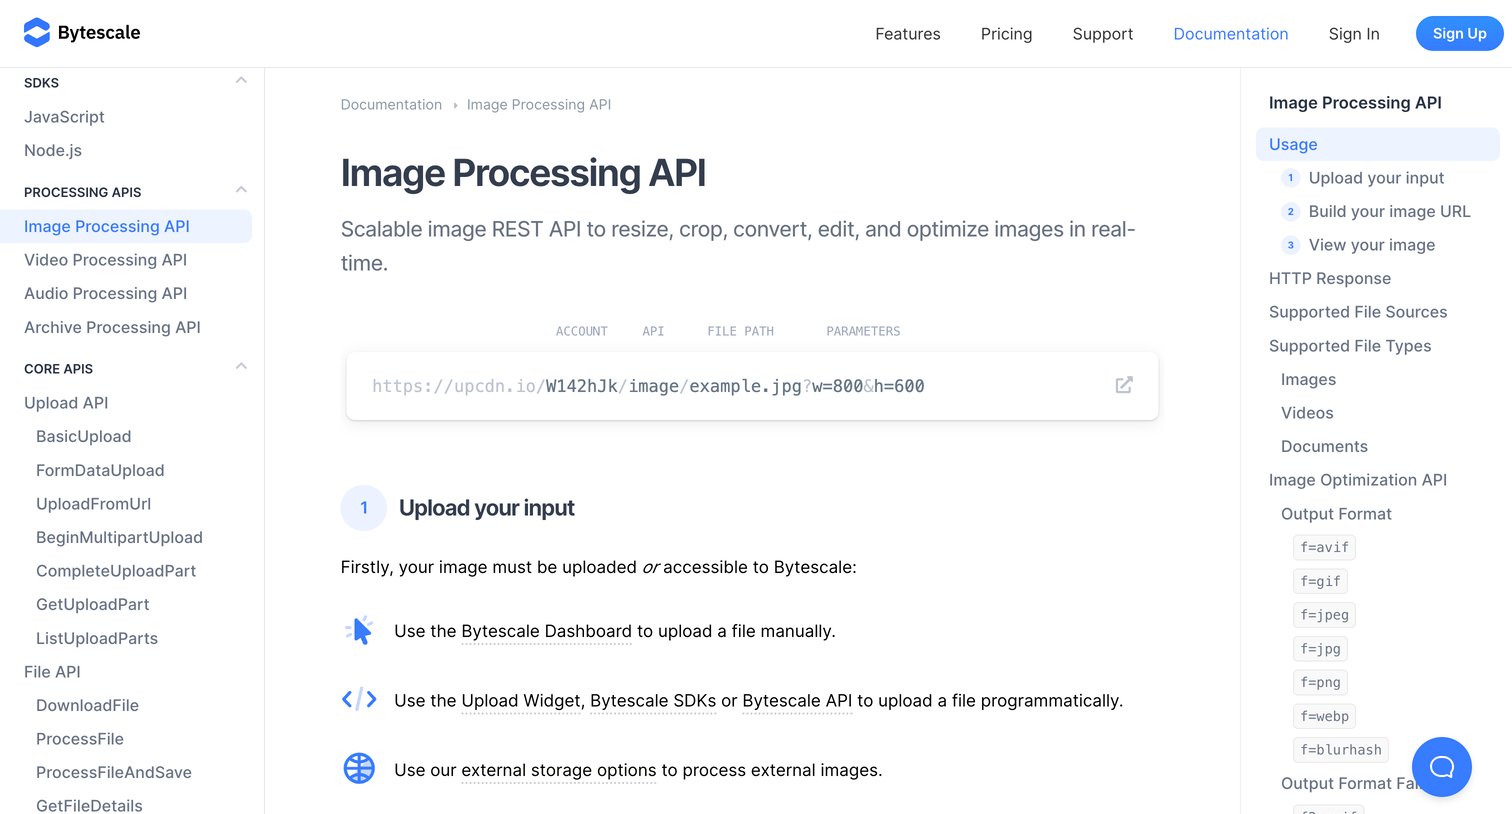
Task: Open the external storage options link
Action: pyautogui.click(x=559, y=770)
